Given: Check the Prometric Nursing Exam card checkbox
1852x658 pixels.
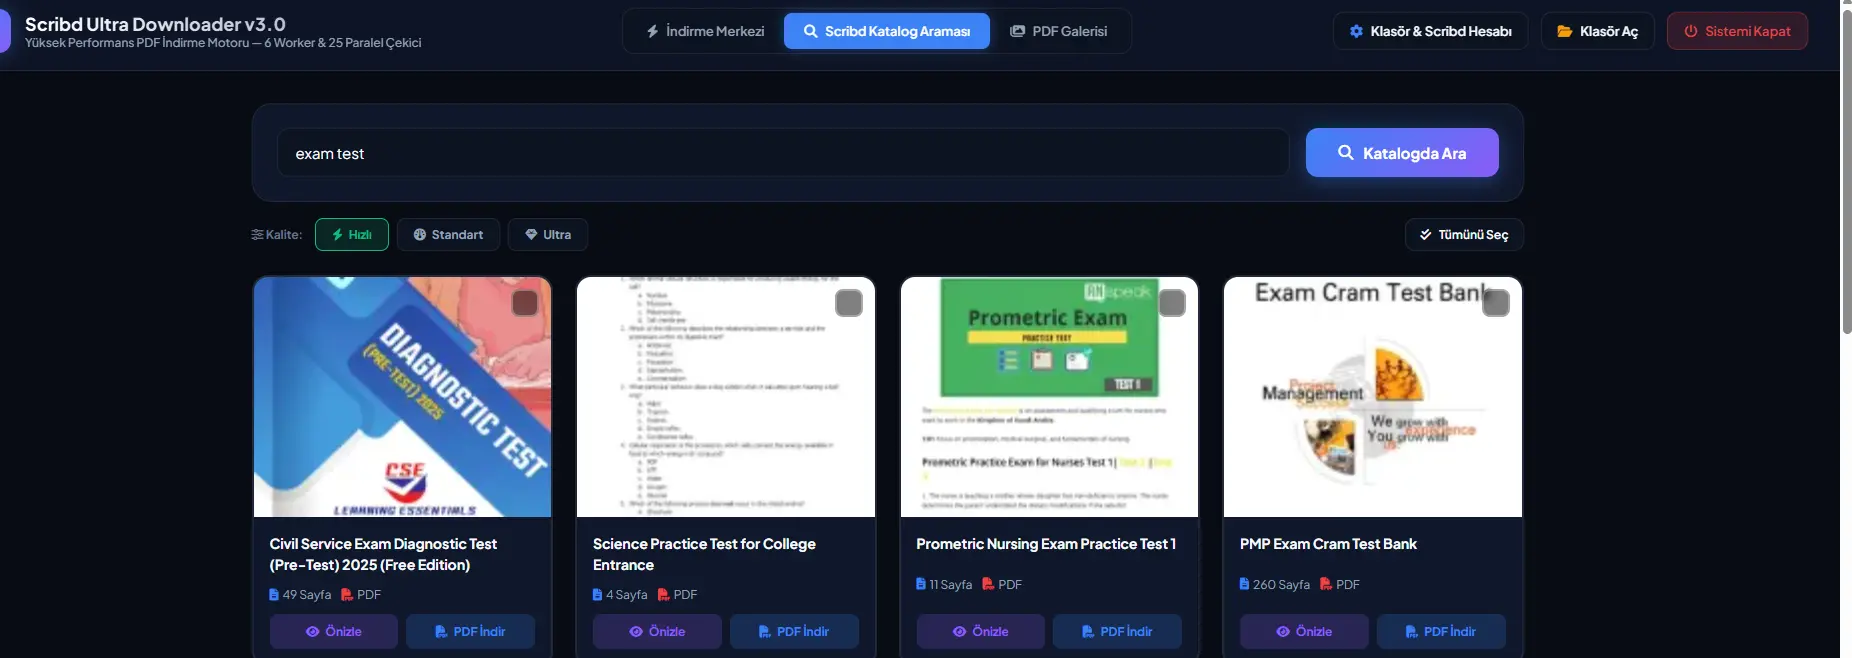Looking at the screenshot, I should (1172, 303).
